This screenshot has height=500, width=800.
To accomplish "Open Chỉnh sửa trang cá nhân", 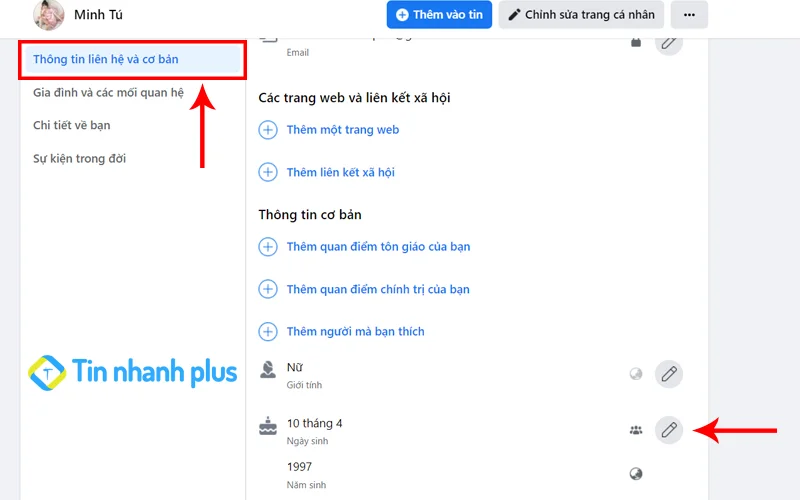I will coord(581,15).
